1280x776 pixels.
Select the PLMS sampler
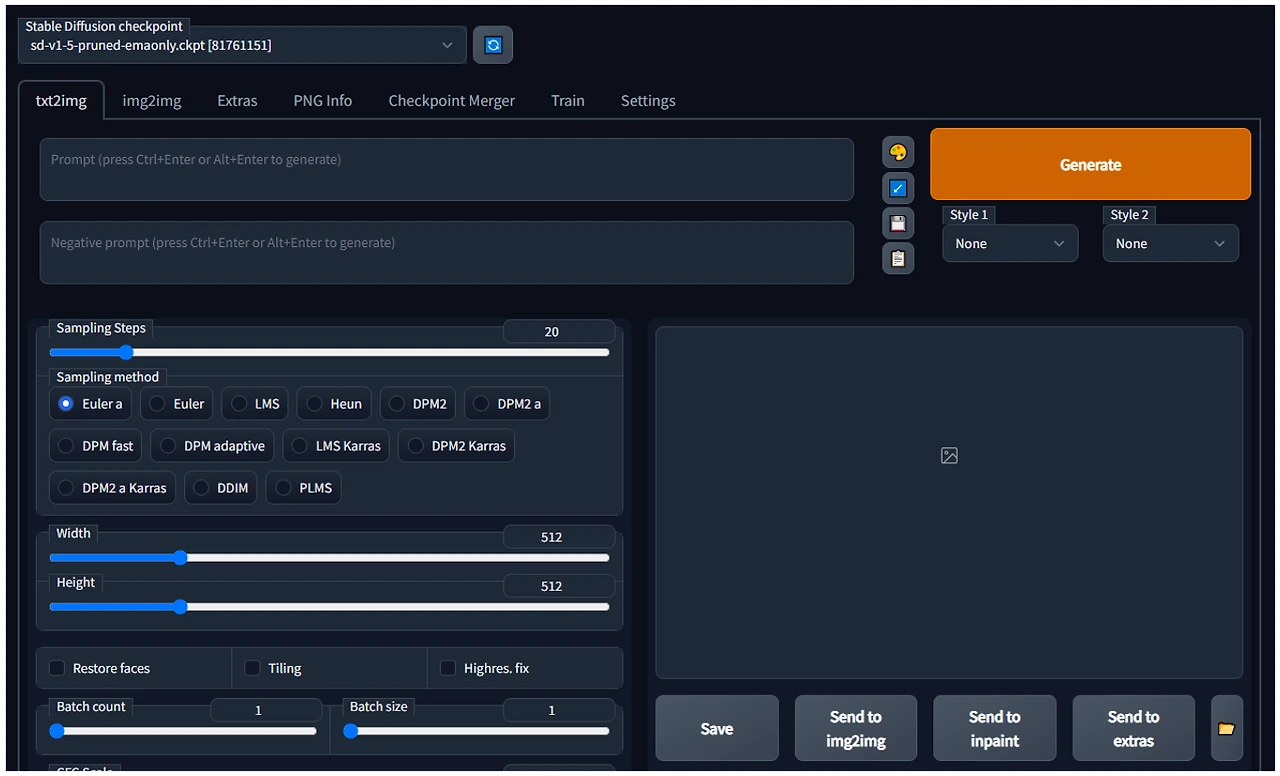click(x=303, y=488)
